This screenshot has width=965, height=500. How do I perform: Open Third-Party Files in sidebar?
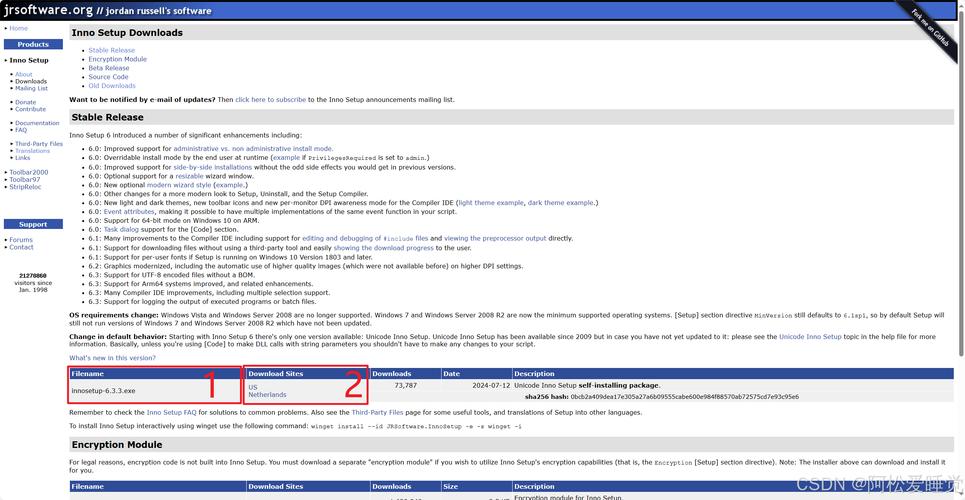pos(39,144)
